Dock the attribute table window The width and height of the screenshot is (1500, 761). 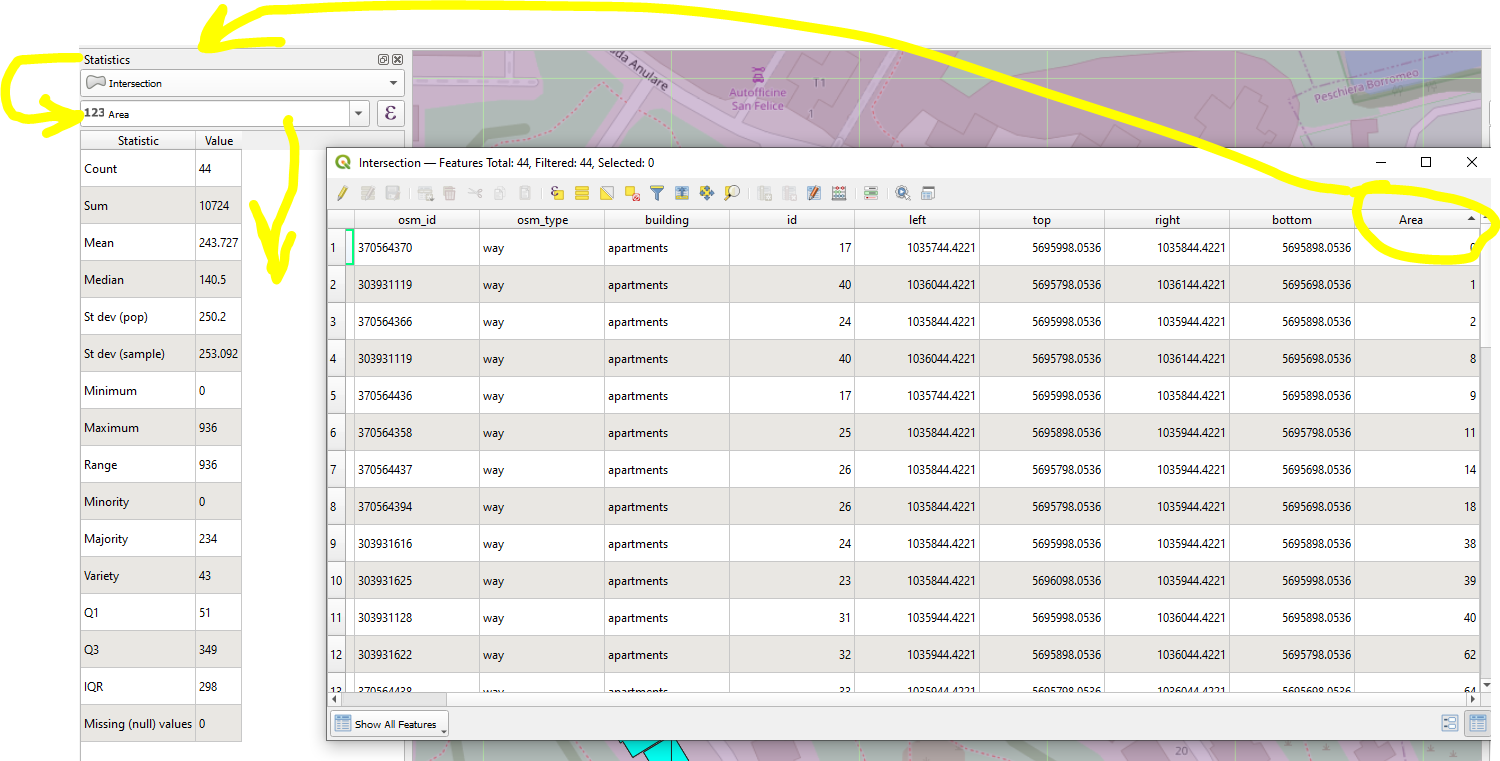pyautogui.click(x=927, y=193)
